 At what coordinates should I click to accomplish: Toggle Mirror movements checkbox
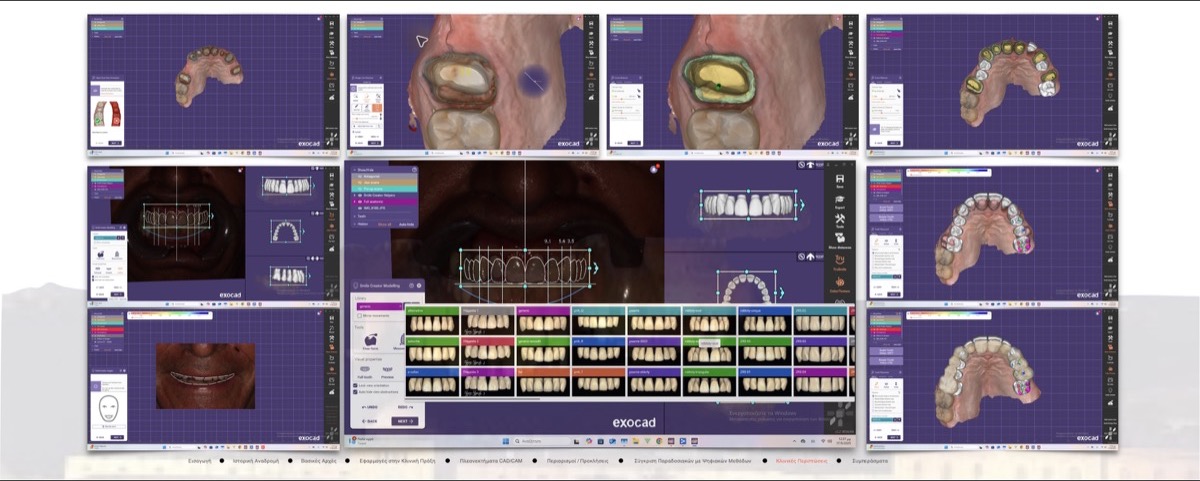[360, 316]
